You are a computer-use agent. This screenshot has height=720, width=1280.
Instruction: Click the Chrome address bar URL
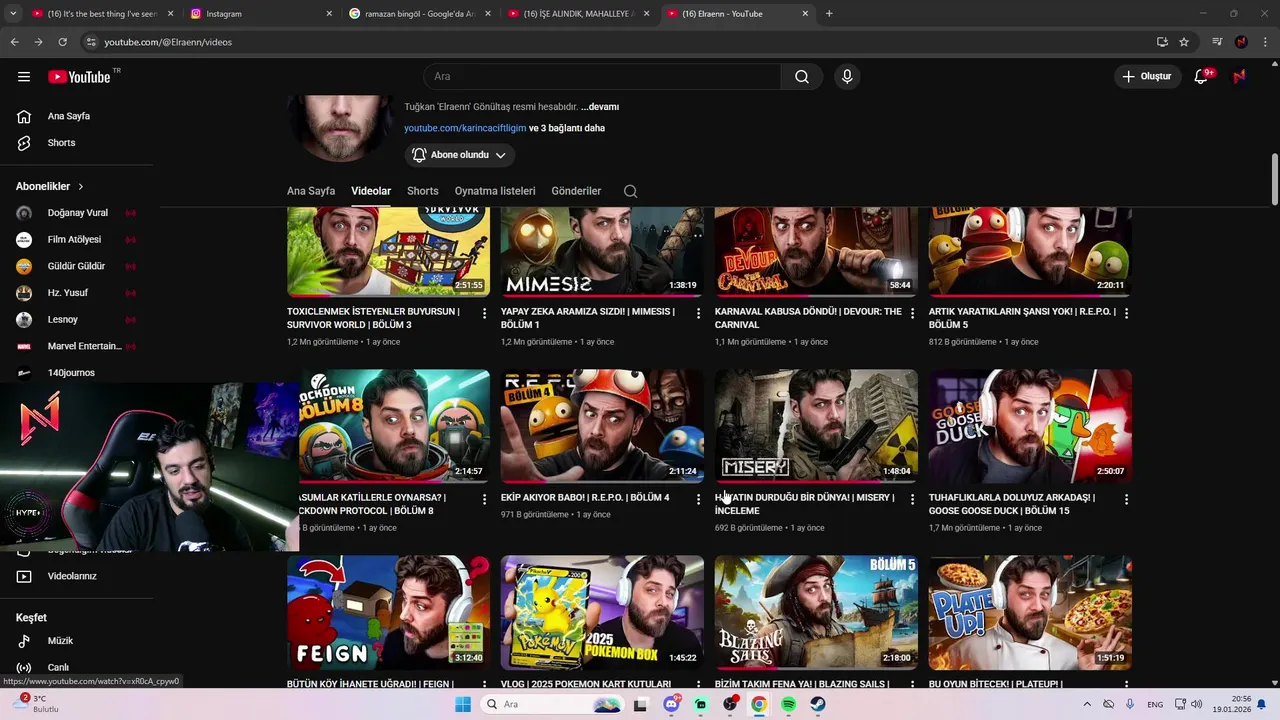point(168,42)
